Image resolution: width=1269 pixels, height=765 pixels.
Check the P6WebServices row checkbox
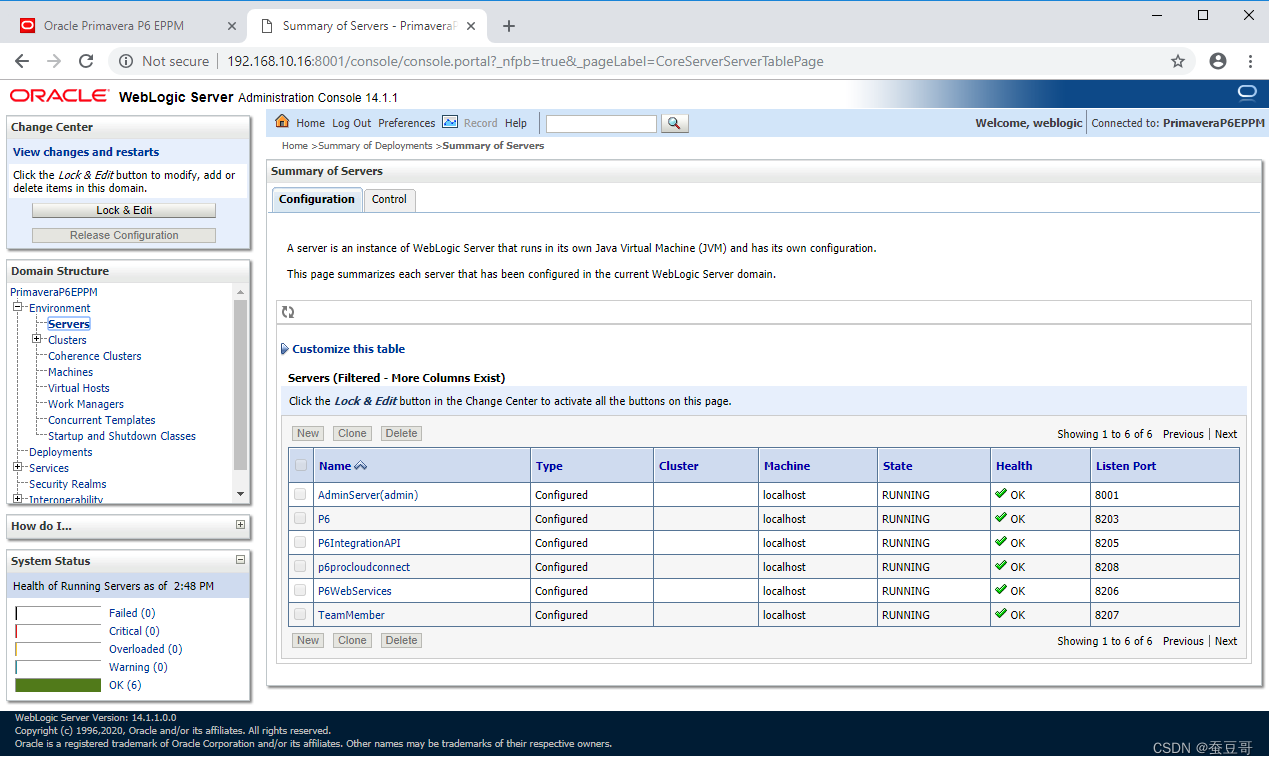[301, 590]
